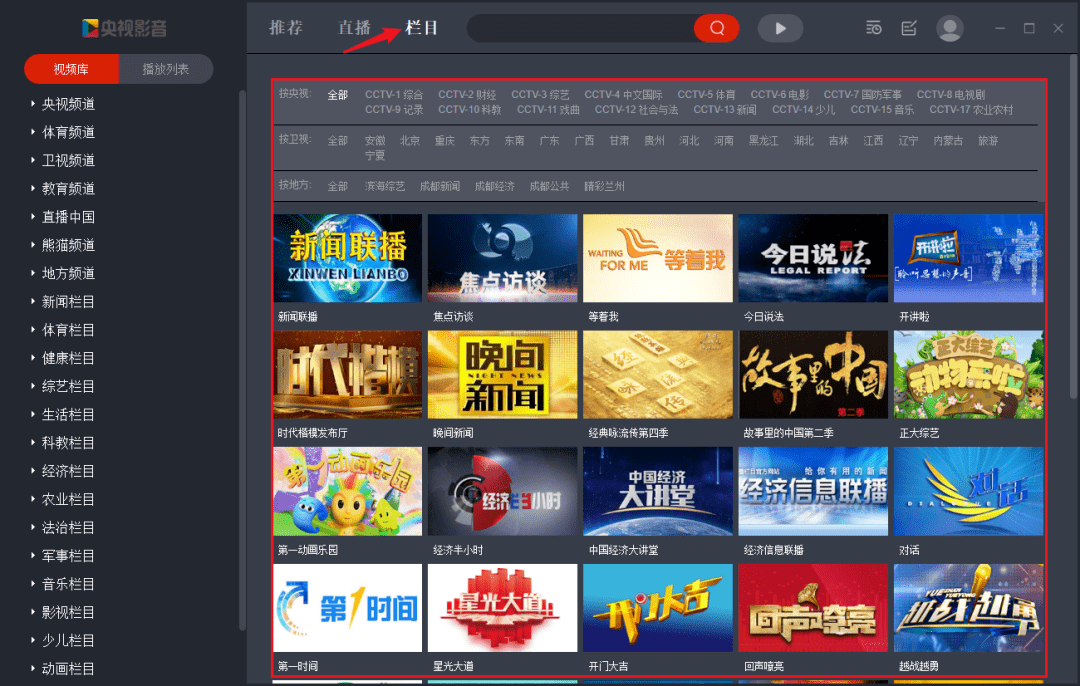Open the 焦点访谈 program thumbnail

point(503,258)
